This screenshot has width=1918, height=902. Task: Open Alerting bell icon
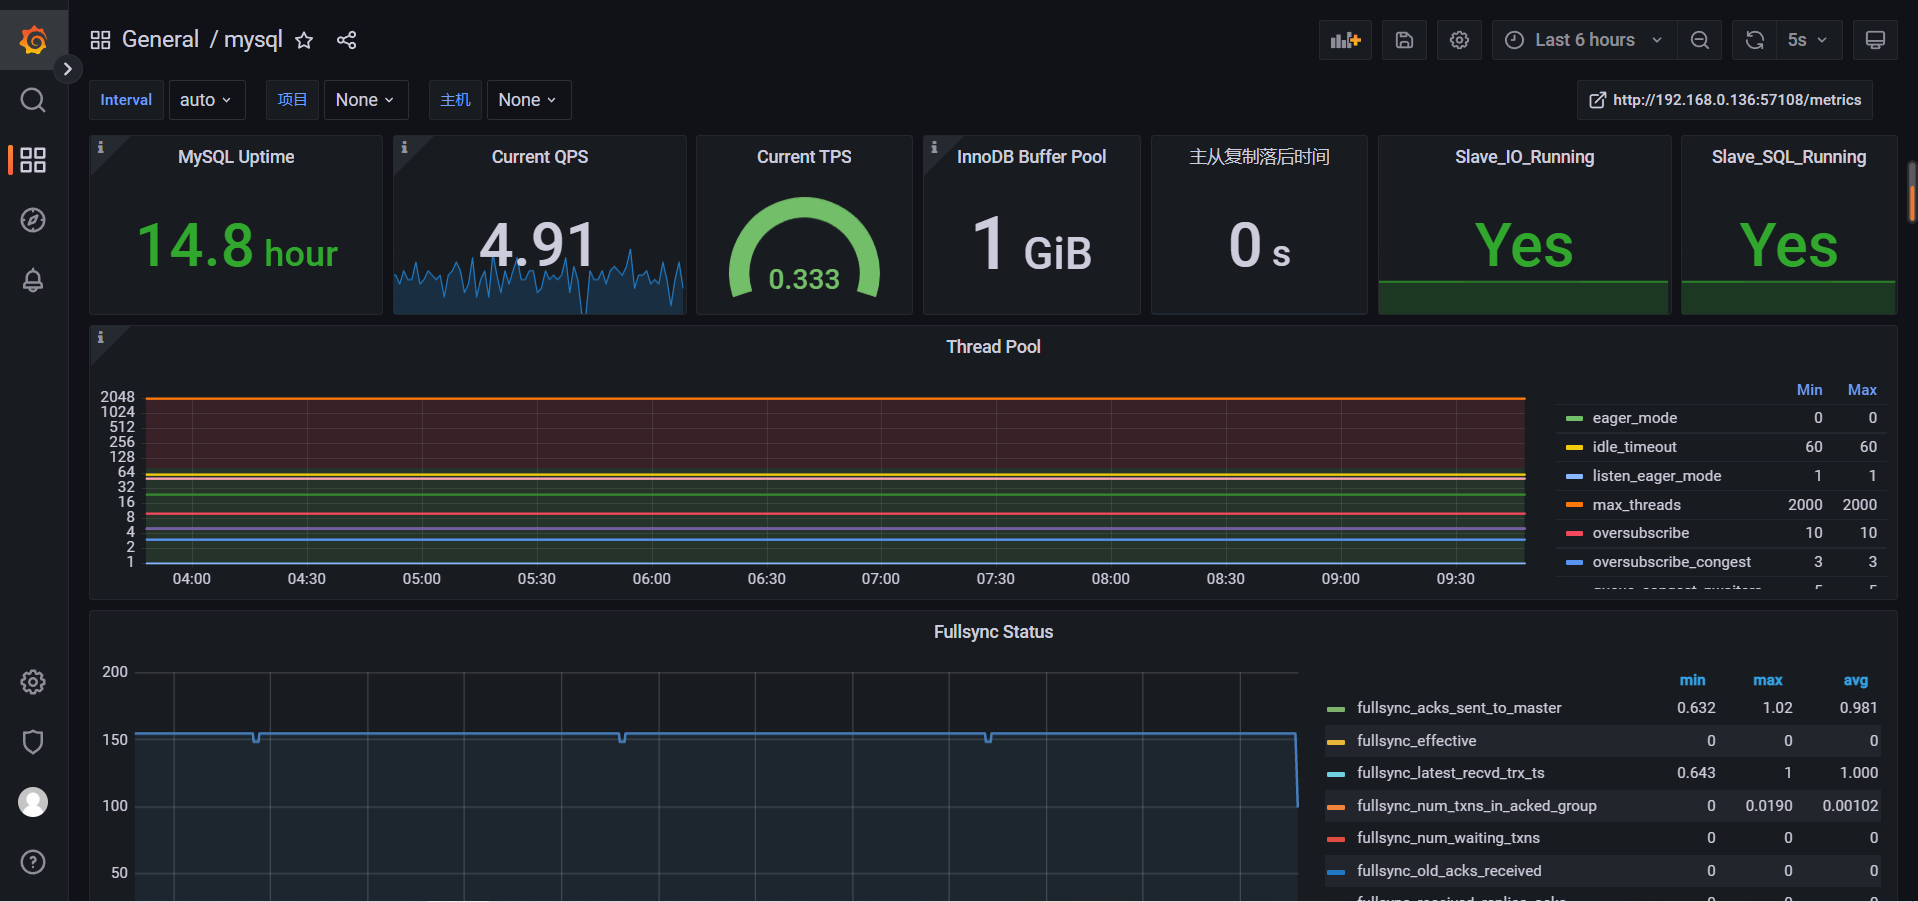tap(33, 280)
